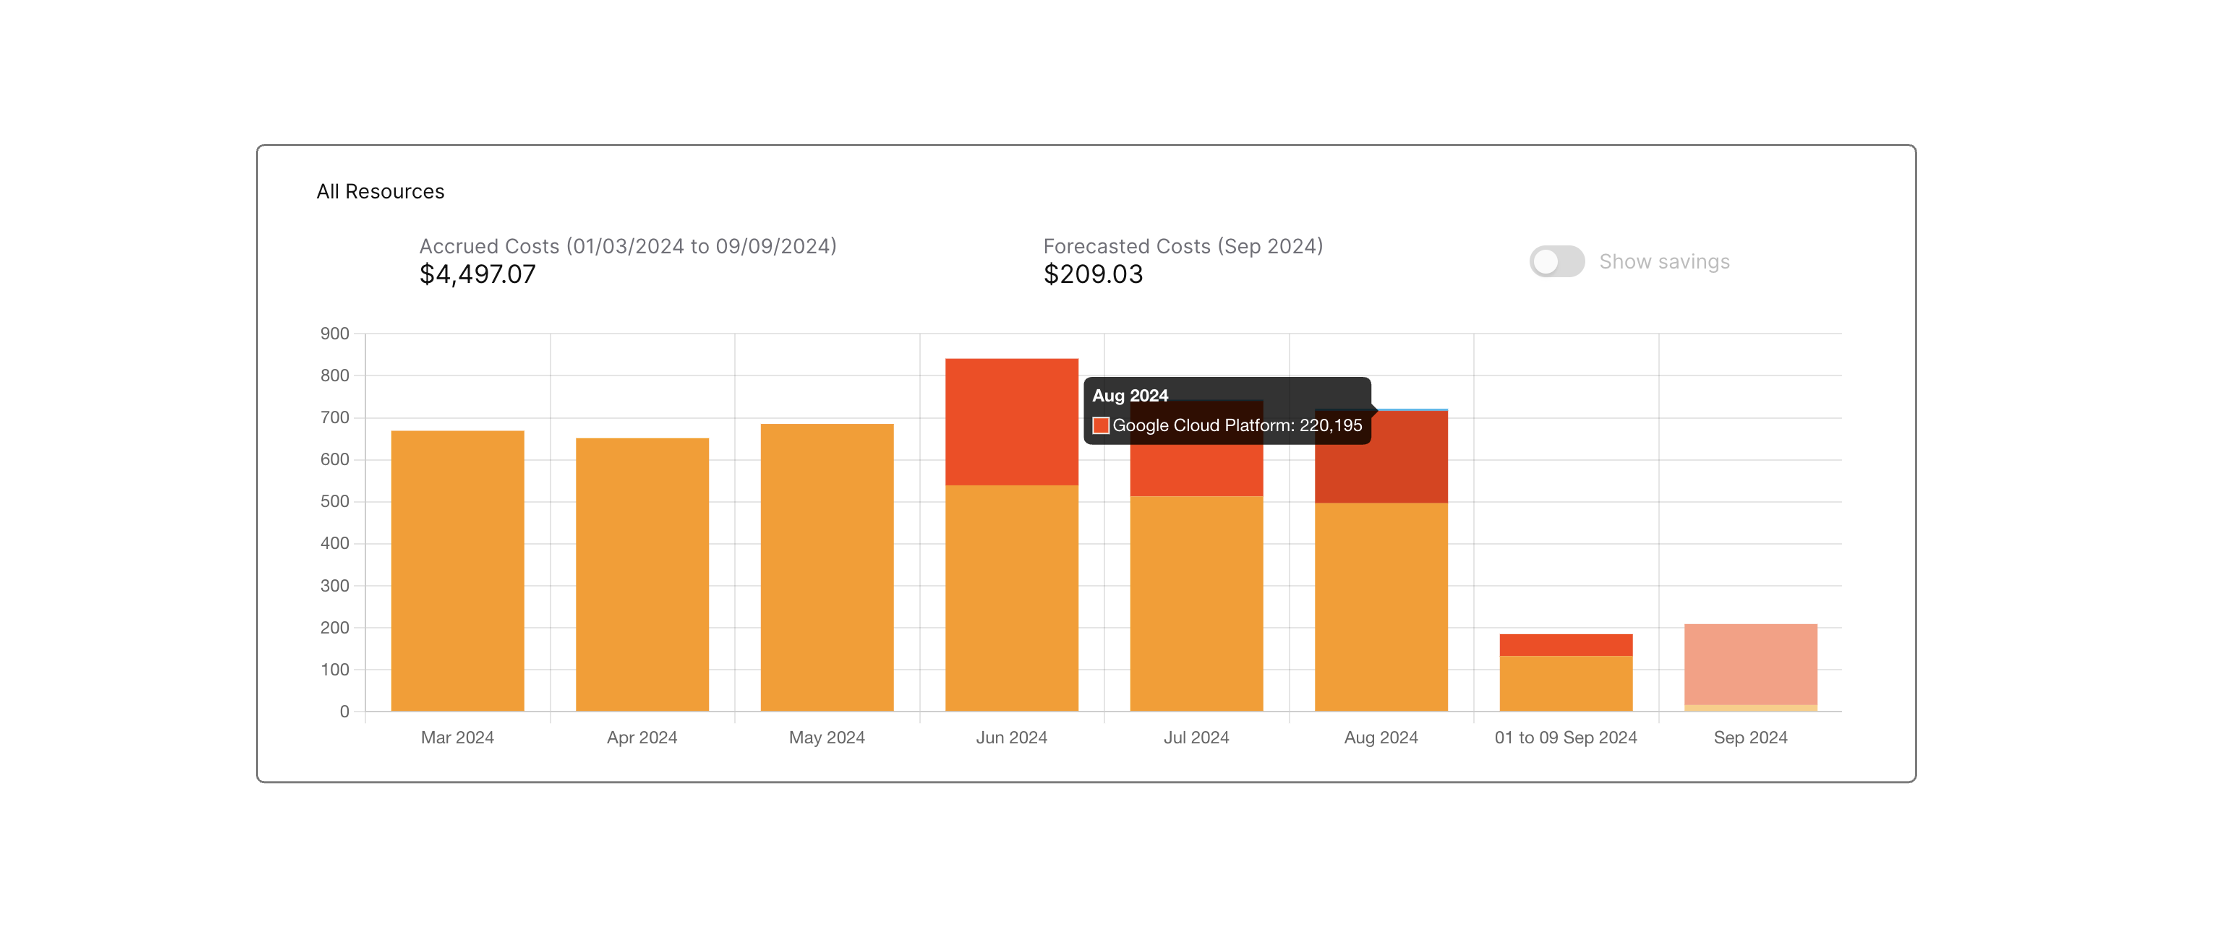
Task: Select the Apr 2024 bar
Action: point(642,575)
